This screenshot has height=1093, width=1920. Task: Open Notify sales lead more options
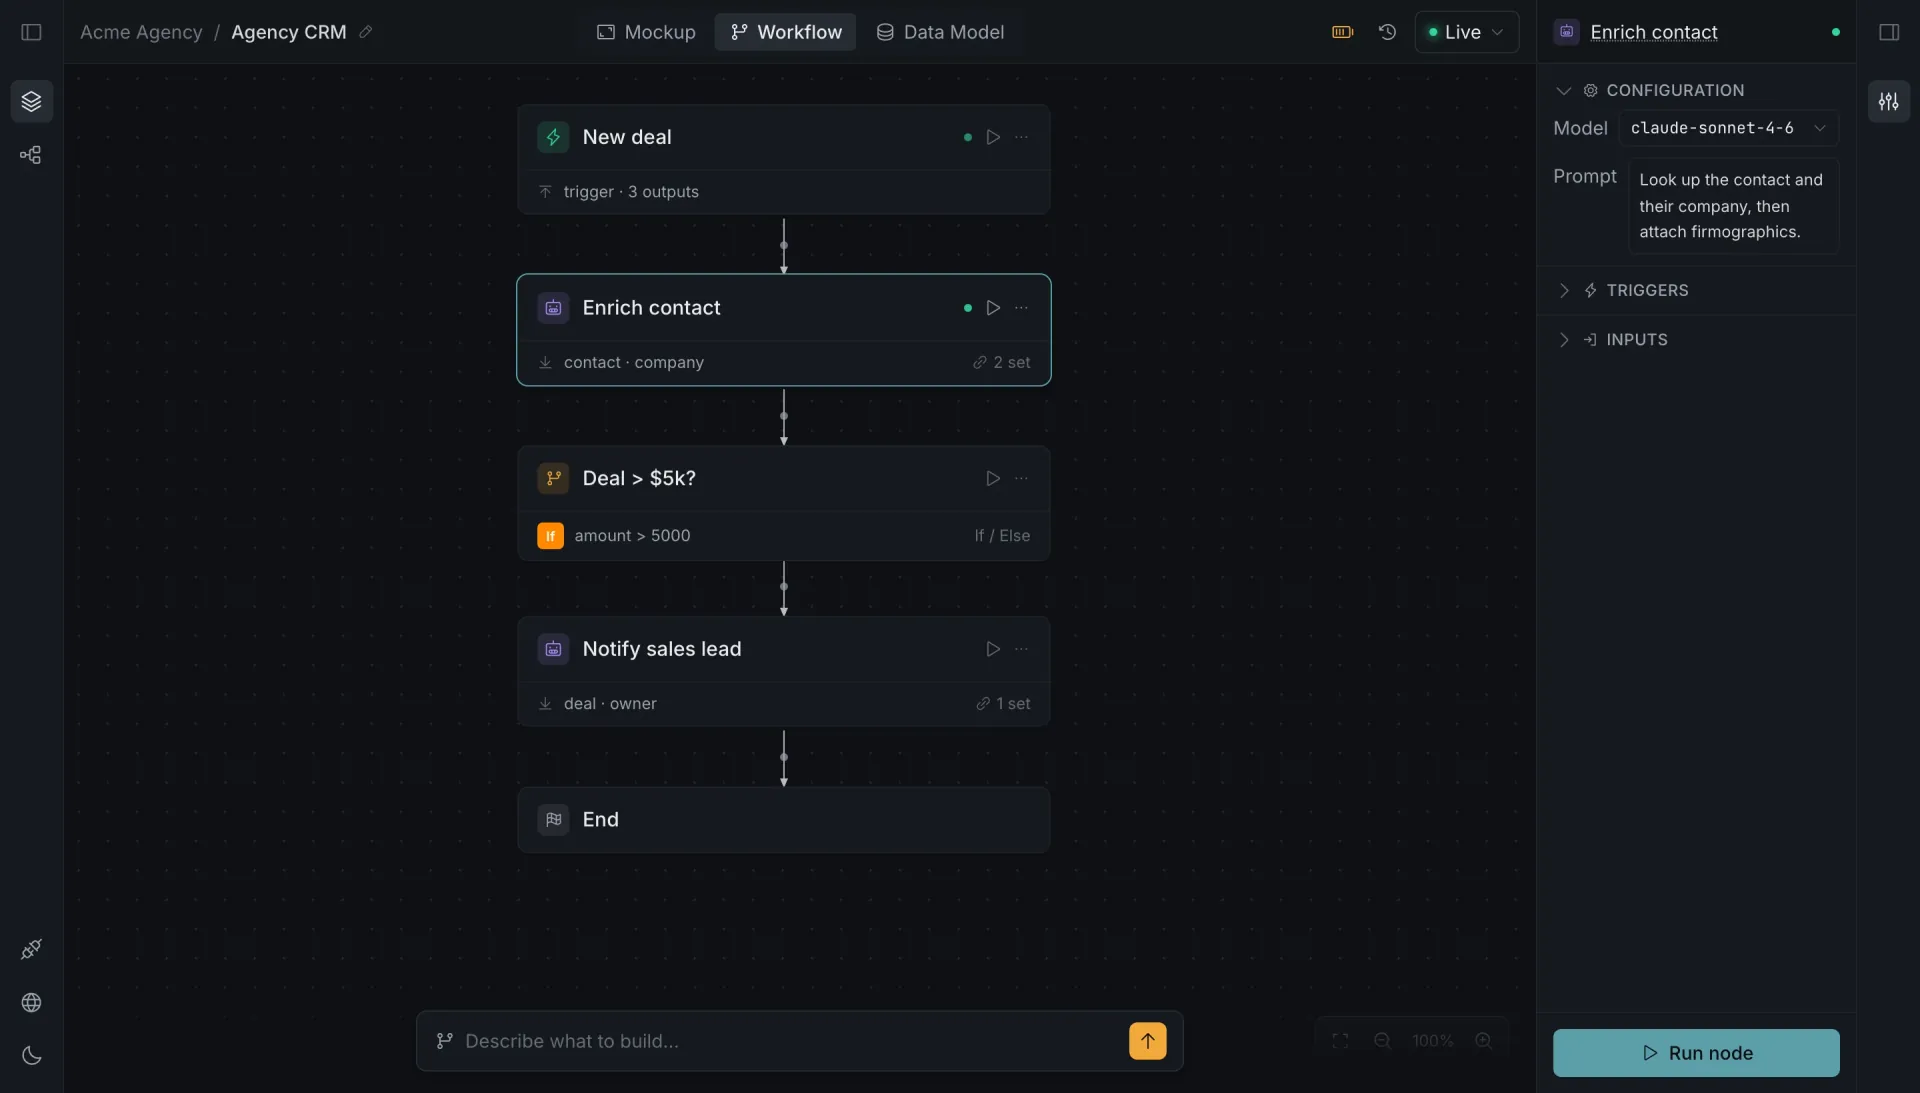[x=1021, y=649]
